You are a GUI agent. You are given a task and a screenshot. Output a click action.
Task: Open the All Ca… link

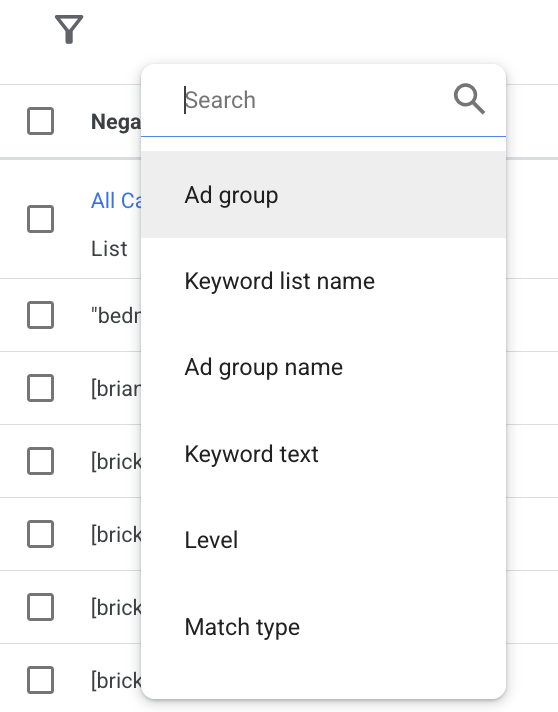(x=116, y=201)
